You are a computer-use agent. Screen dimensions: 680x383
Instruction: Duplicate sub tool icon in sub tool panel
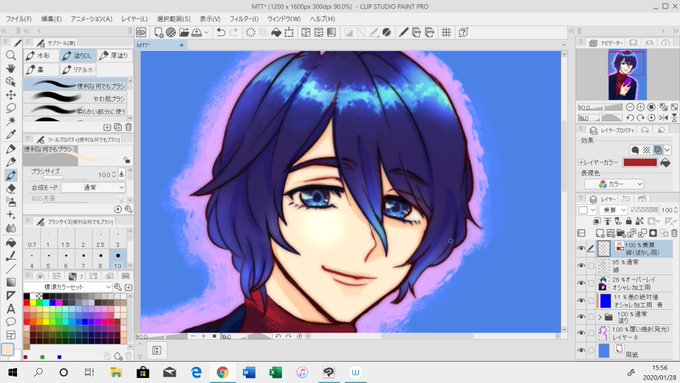[118, 127]
